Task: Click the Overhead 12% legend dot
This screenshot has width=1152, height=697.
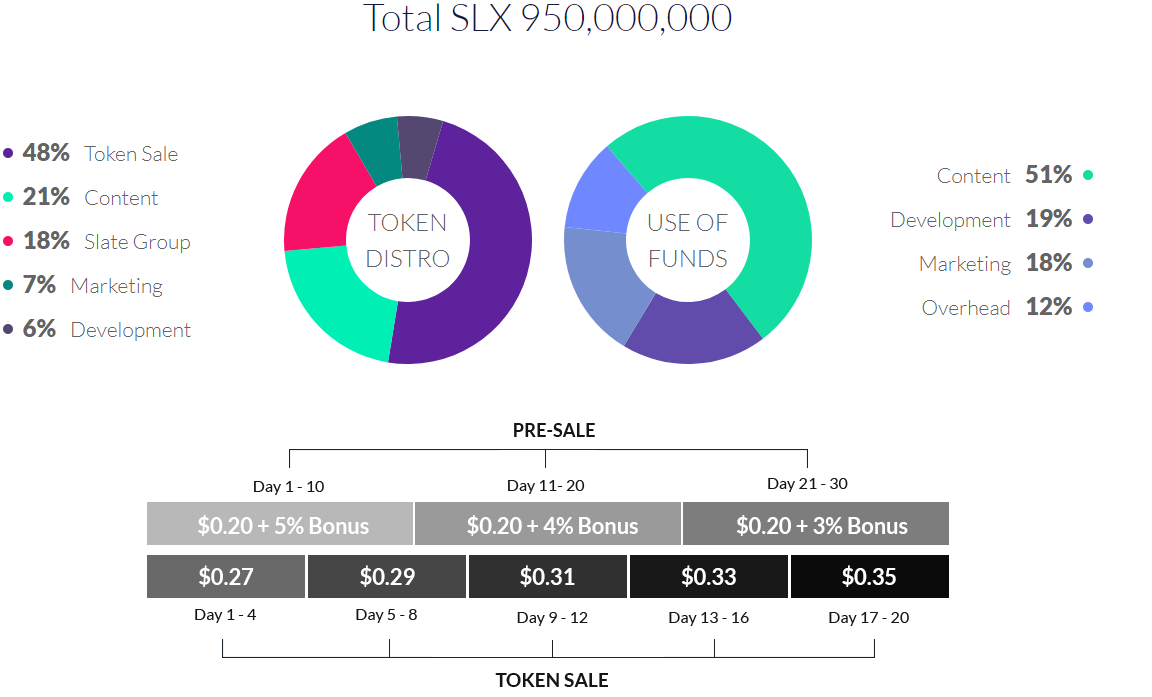Action: 1088,307
